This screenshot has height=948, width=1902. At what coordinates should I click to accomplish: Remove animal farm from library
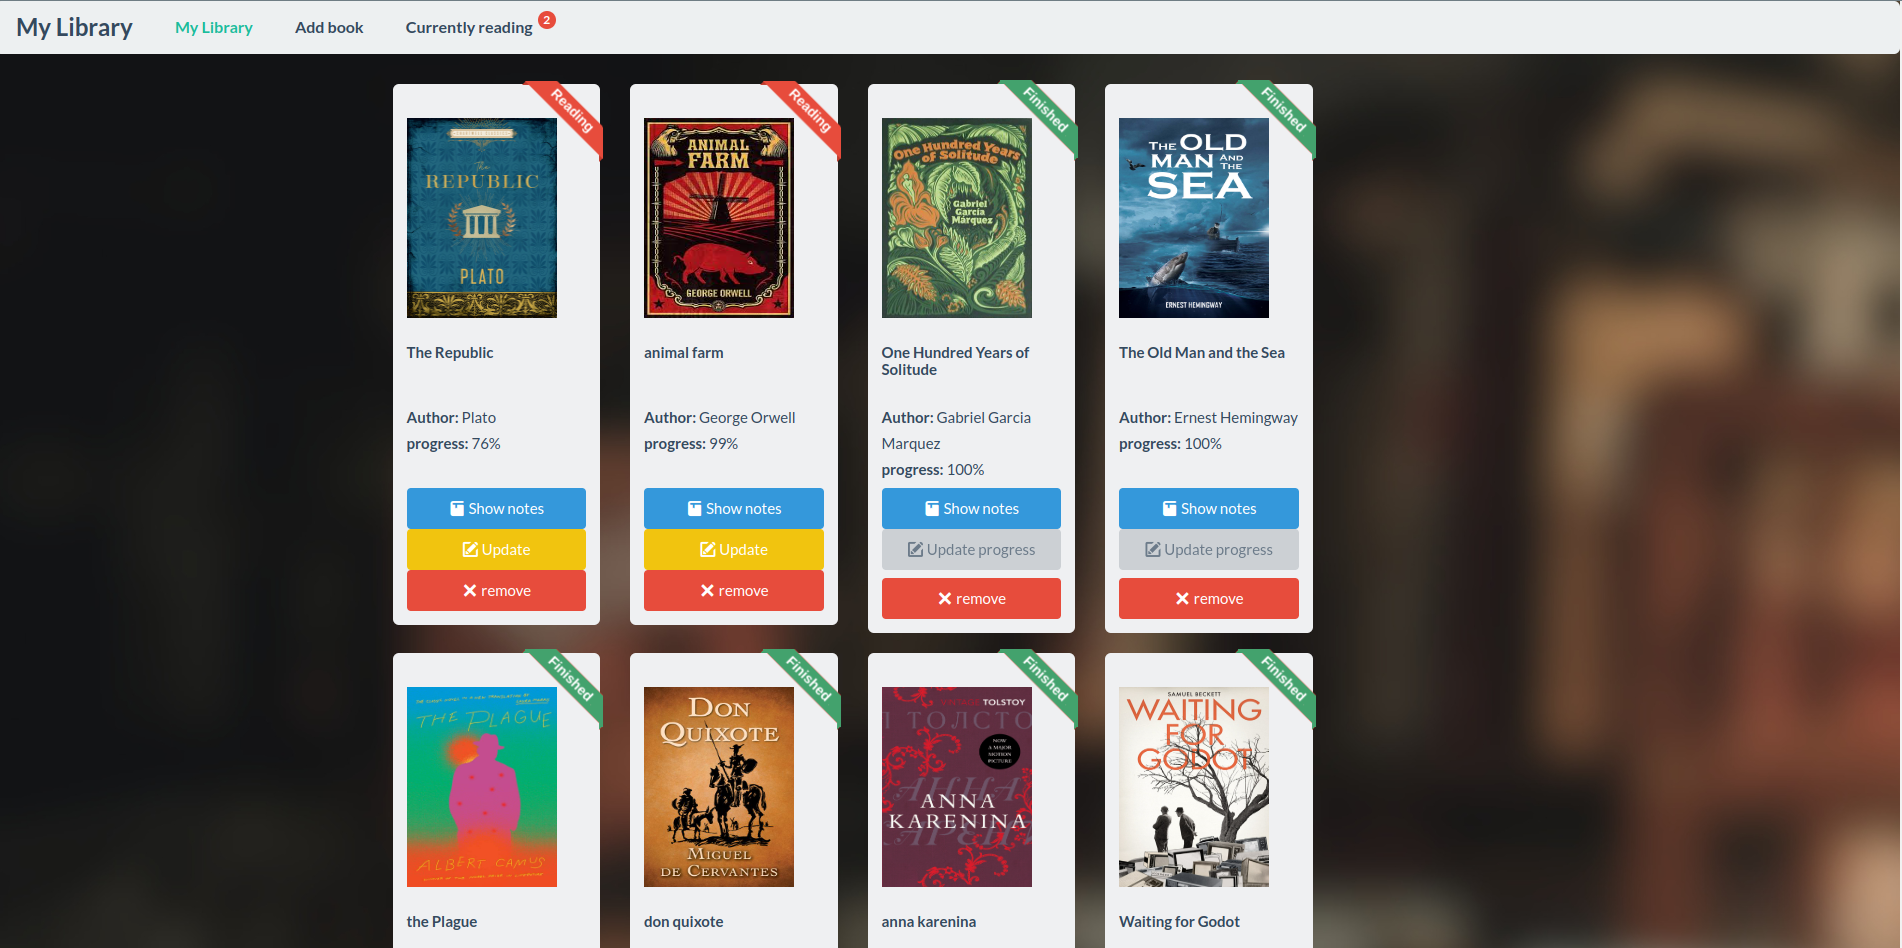(734, 590)
